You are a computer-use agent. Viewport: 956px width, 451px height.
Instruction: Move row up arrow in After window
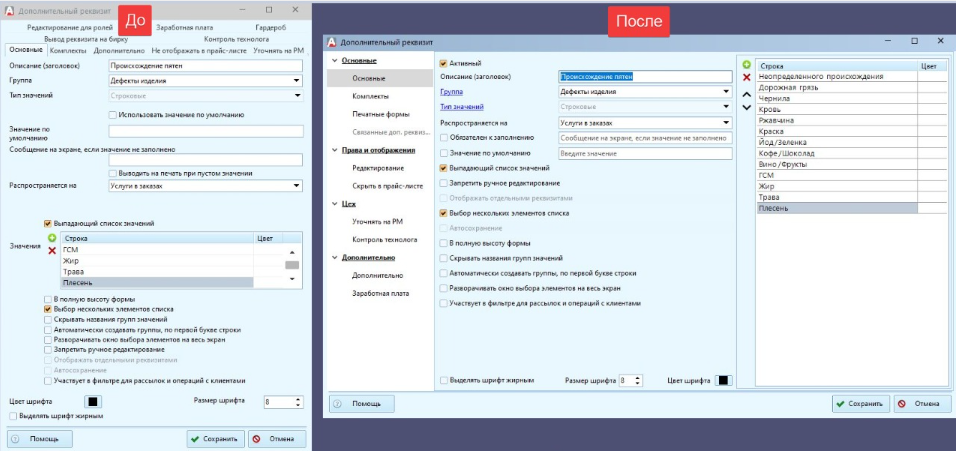click(x=746, y=95)
